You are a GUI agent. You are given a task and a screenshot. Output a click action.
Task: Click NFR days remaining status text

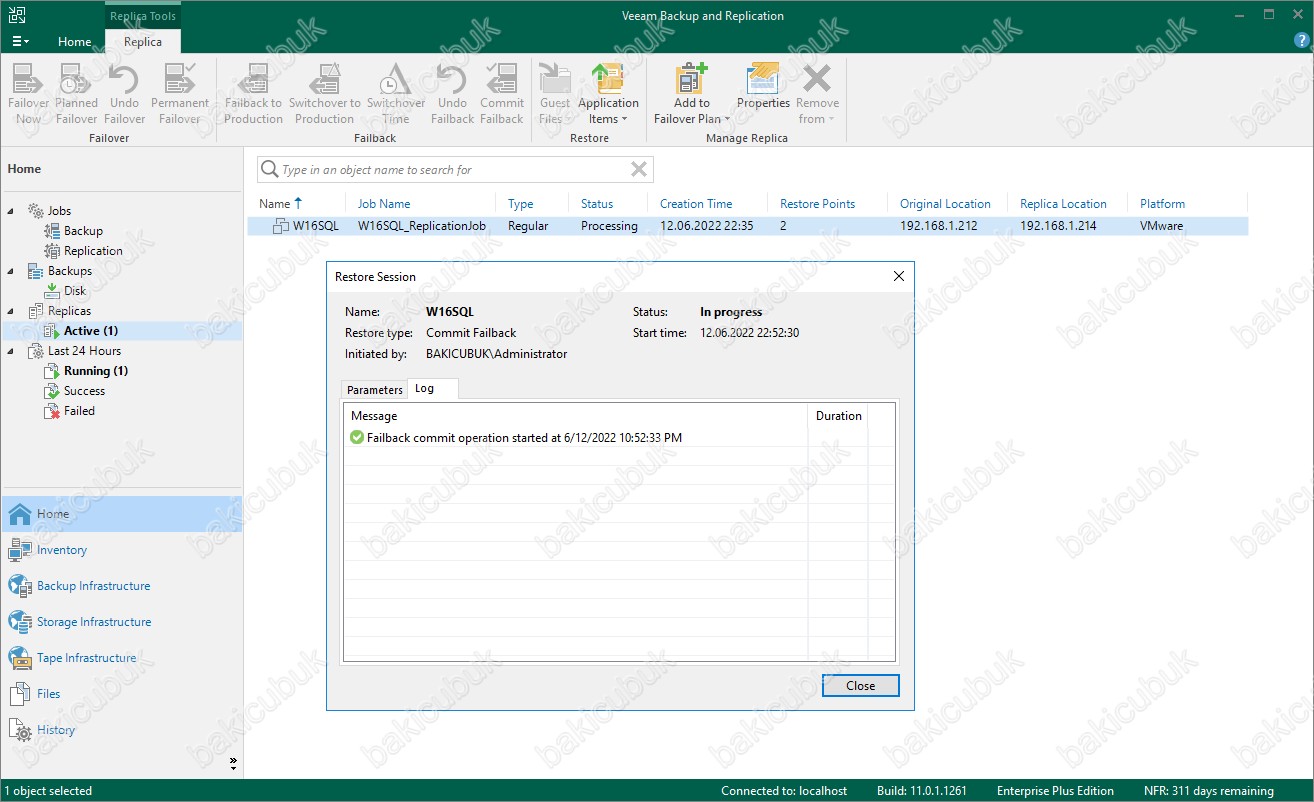coord(1209,791)
